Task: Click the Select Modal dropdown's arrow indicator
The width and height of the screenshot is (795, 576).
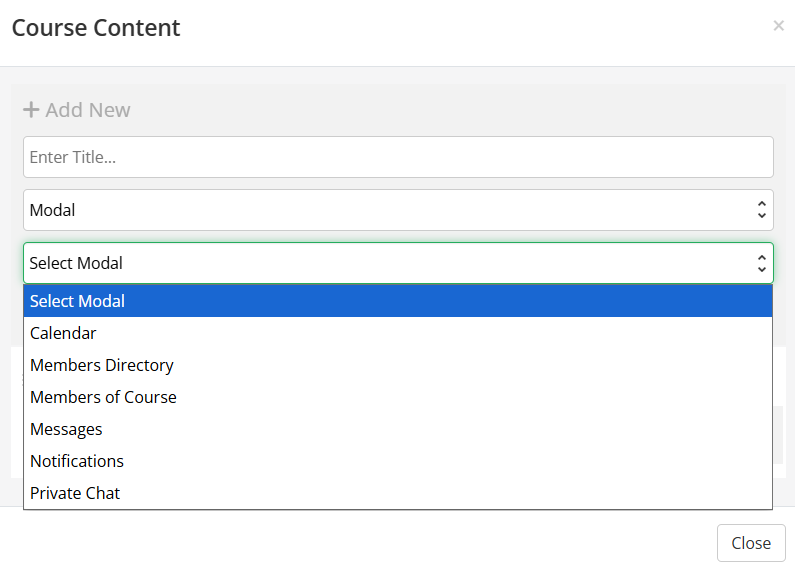Action: [x=761, y=263]
